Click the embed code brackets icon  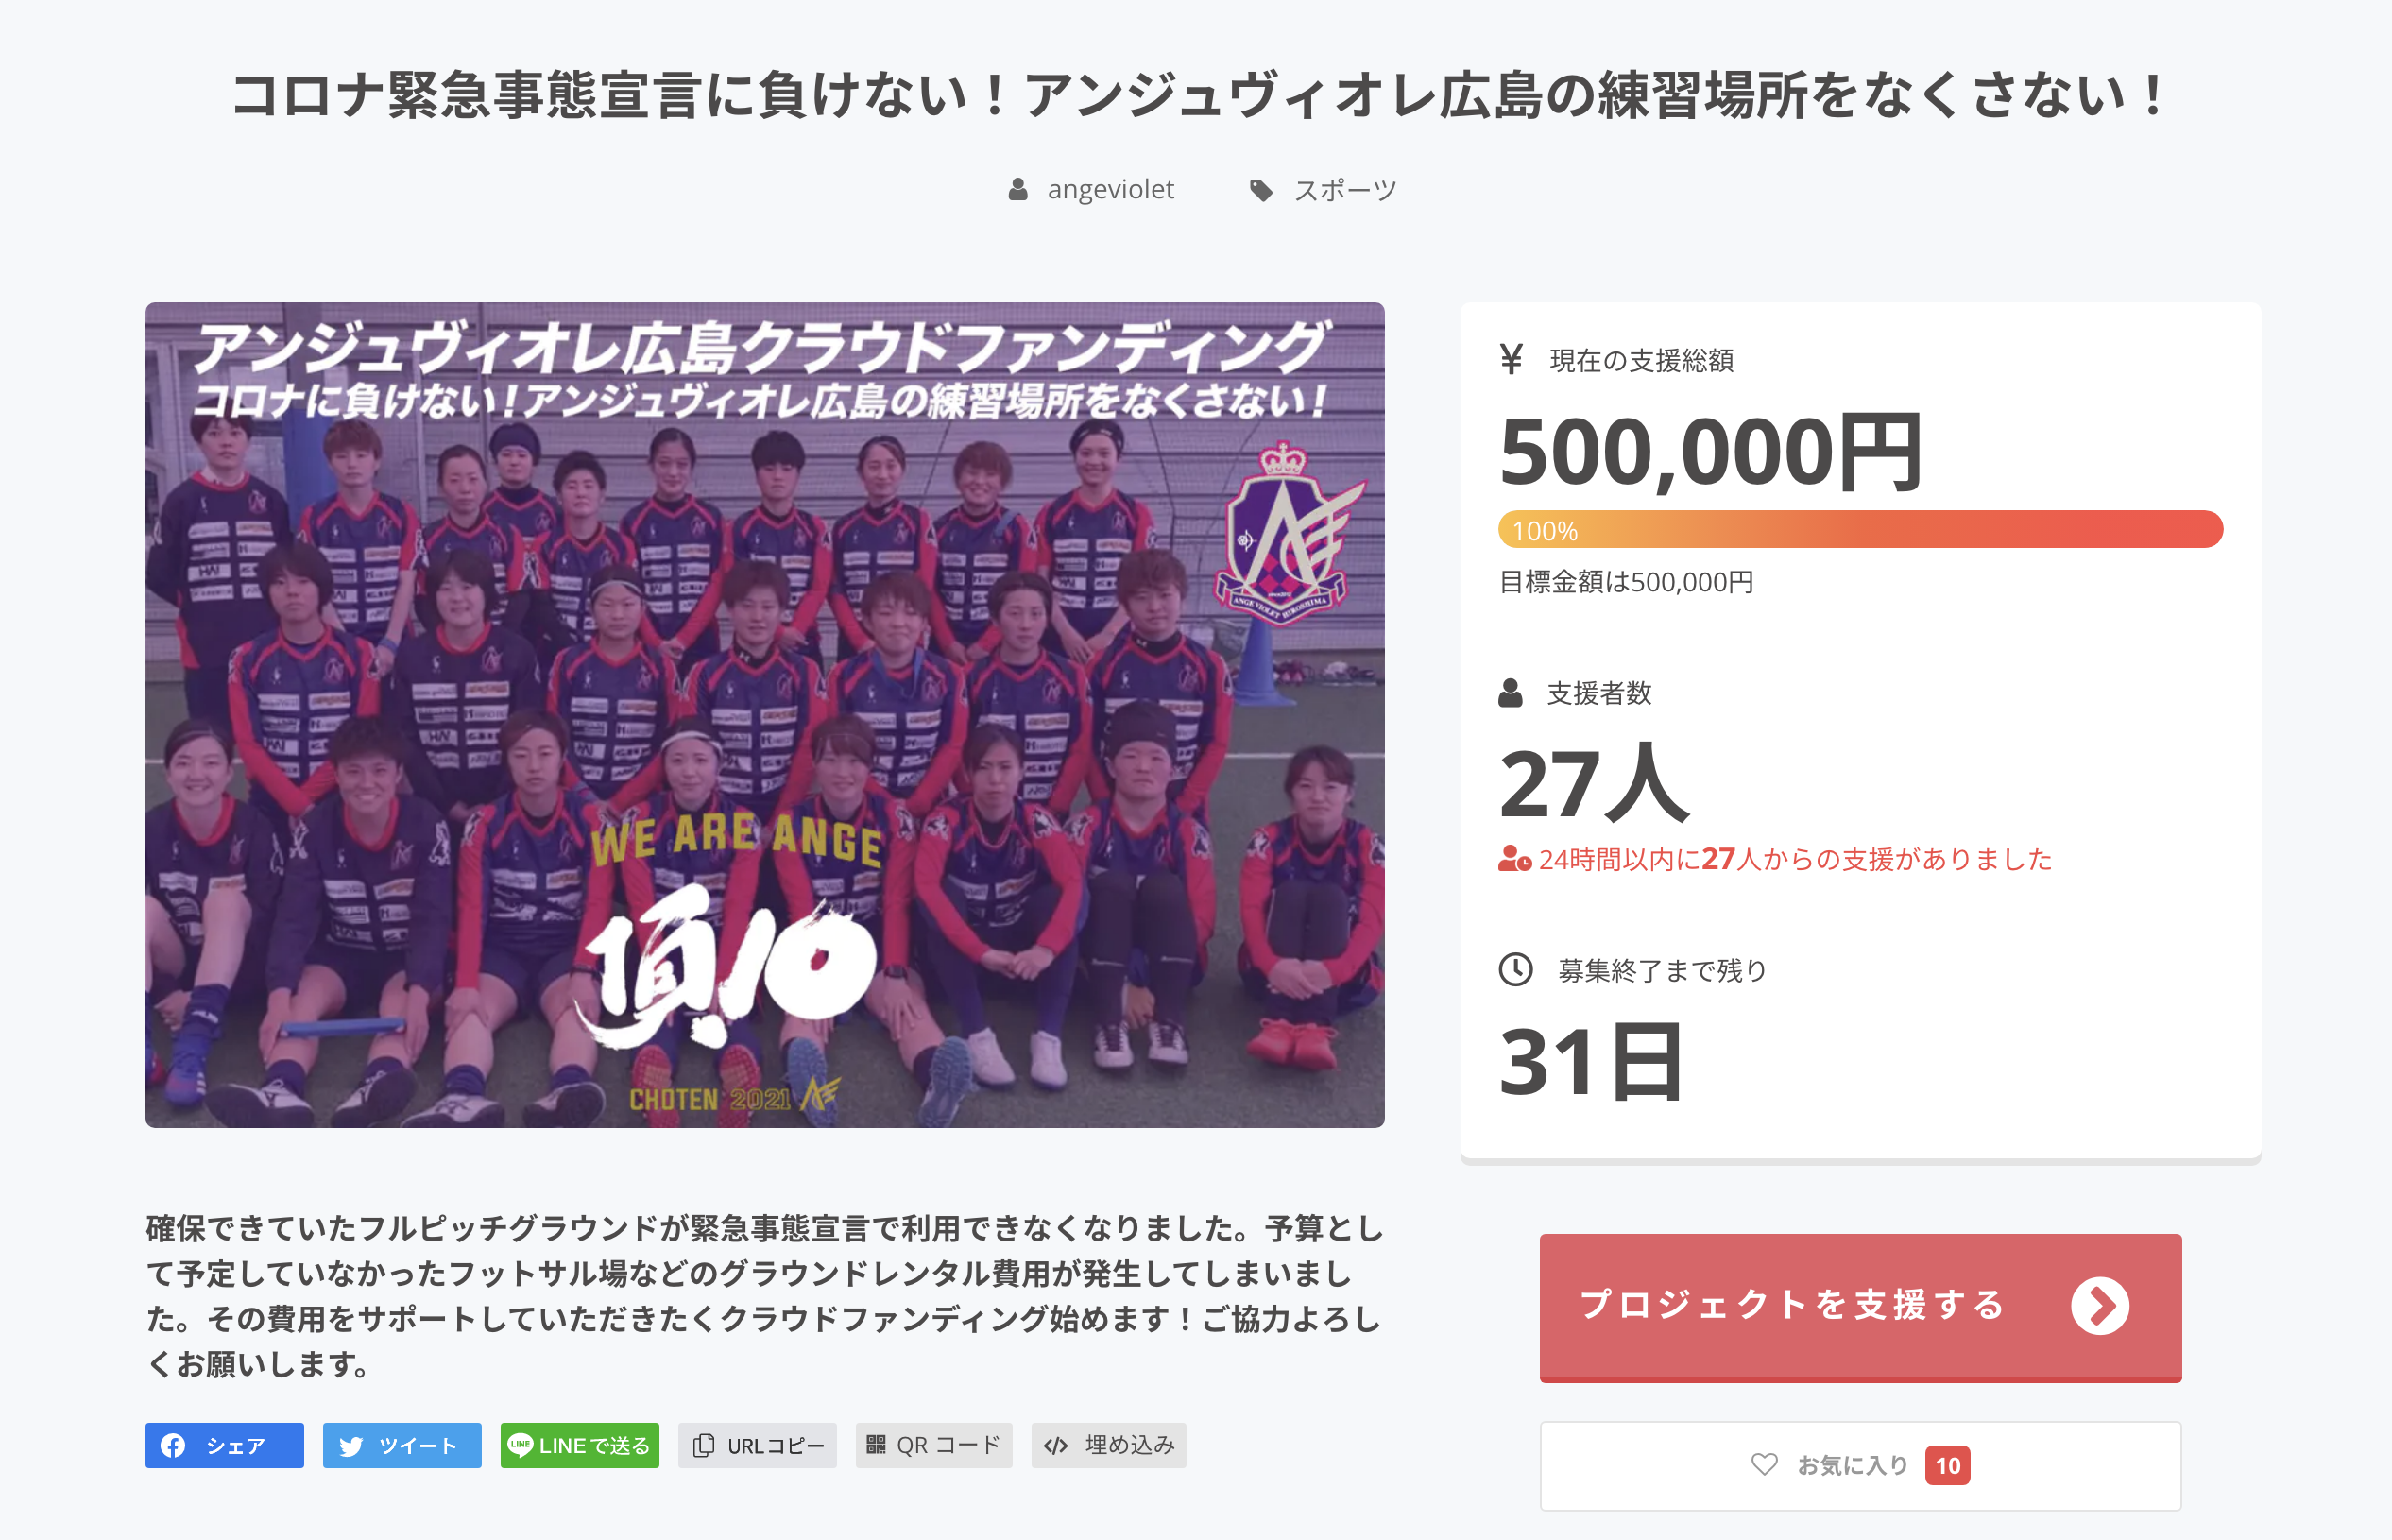pyautogui.click(x=1055, y=1445)
